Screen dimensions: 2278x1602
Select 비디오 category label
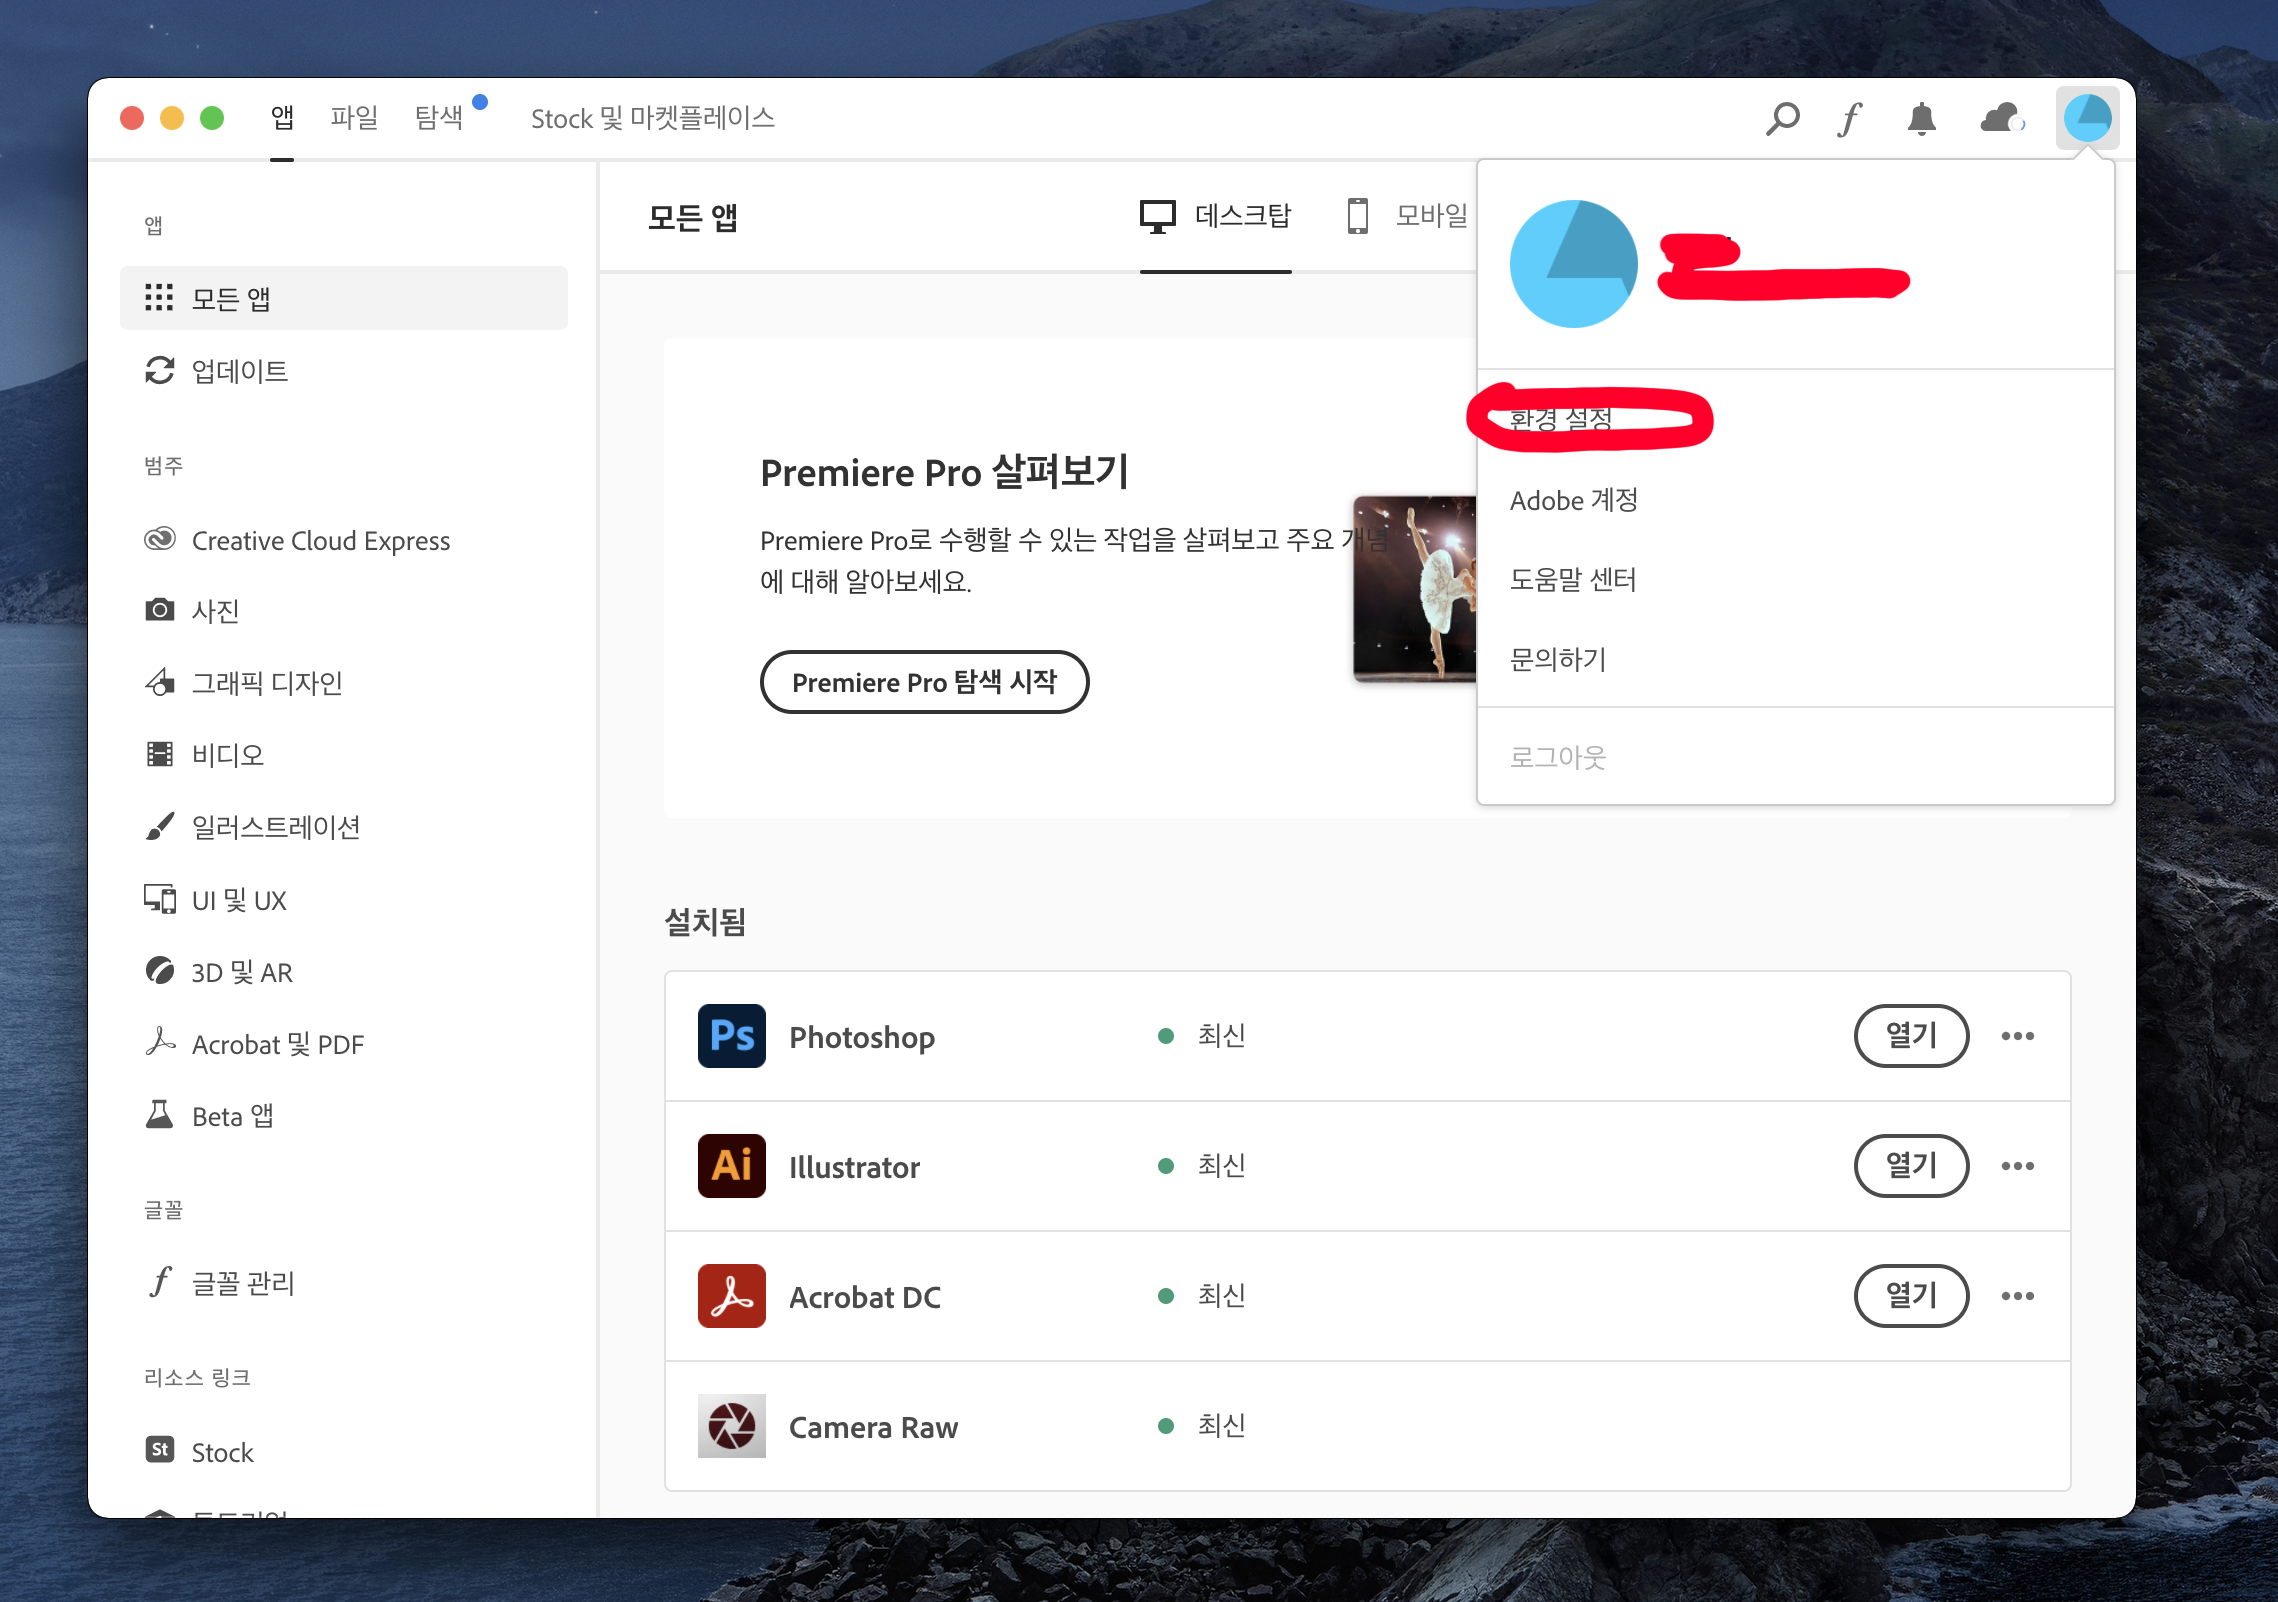pyautogui.click(x=228, y=754)
